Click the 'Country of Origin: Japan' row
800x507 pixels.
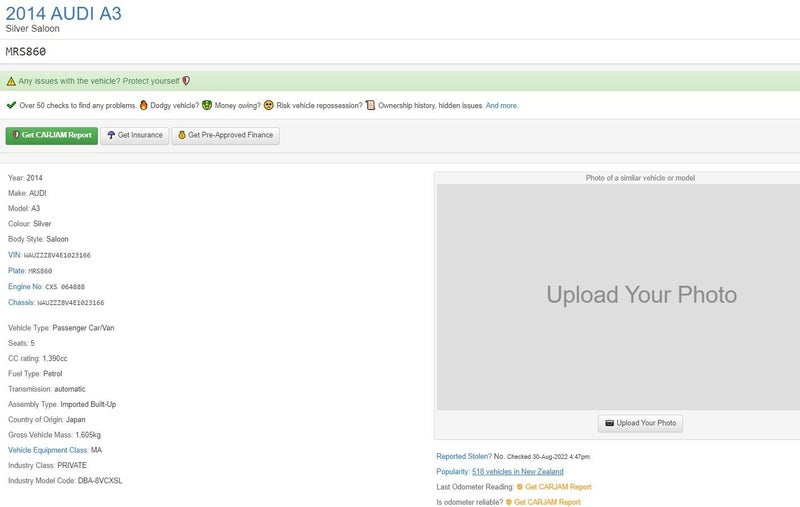(x=46, y=420)
